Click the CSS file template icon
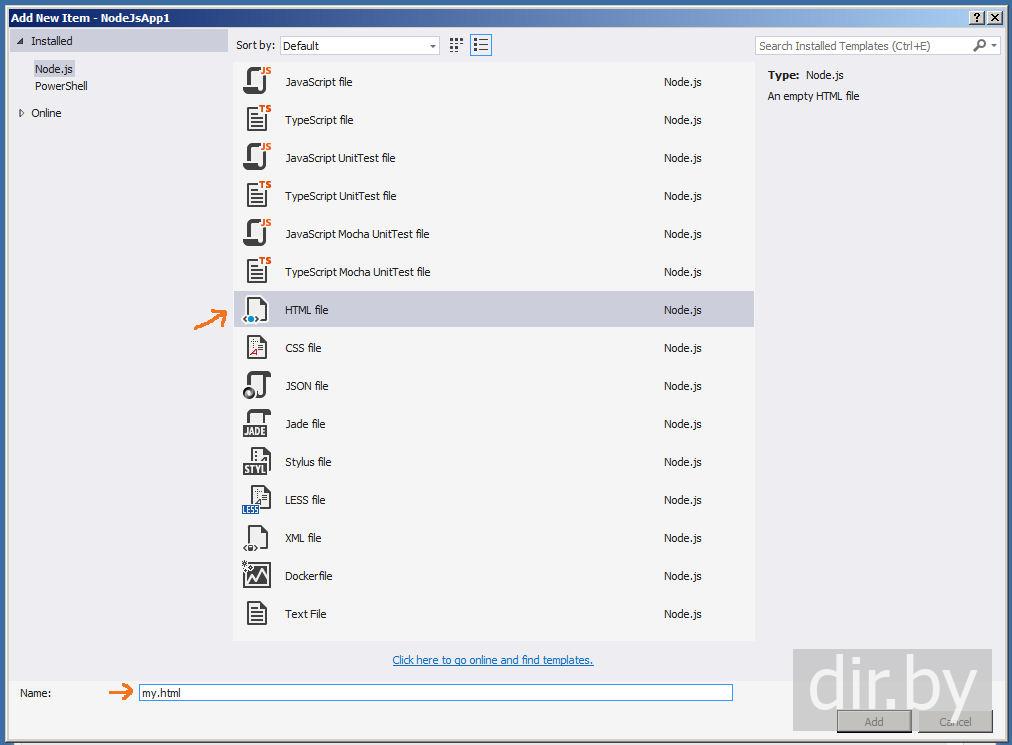The image size is (1012, 745). (x=257, y=347)
